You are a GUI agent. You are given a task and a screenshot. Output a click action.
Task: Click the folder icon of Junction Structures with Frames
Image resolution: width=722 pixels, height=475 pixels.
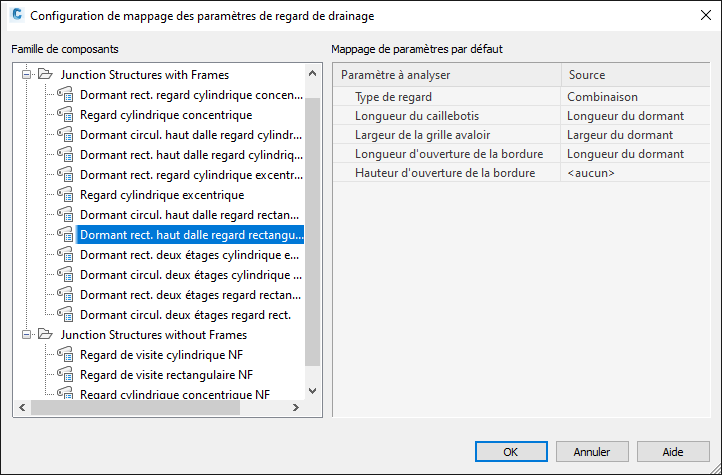point(45,75)
